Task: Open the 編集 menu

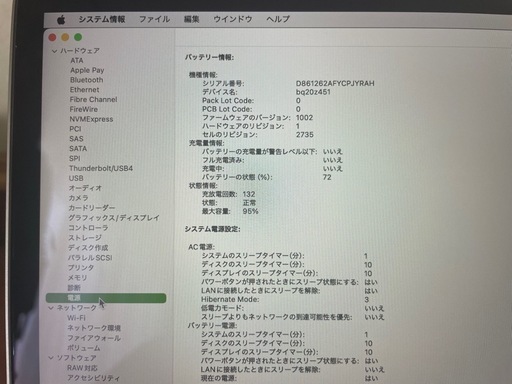Action: coord(192,19)
